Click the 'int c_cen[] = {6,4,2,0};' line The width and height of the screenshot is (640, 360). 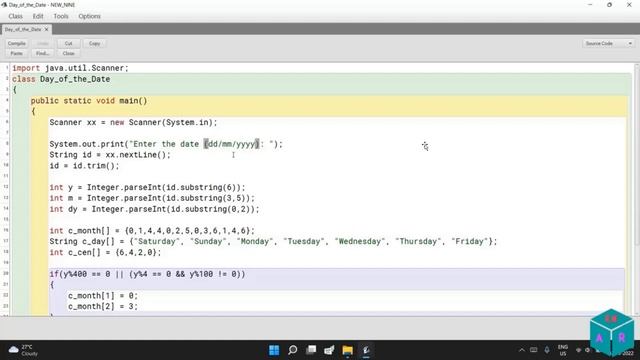pyautogui.click(x=105, y=252)
